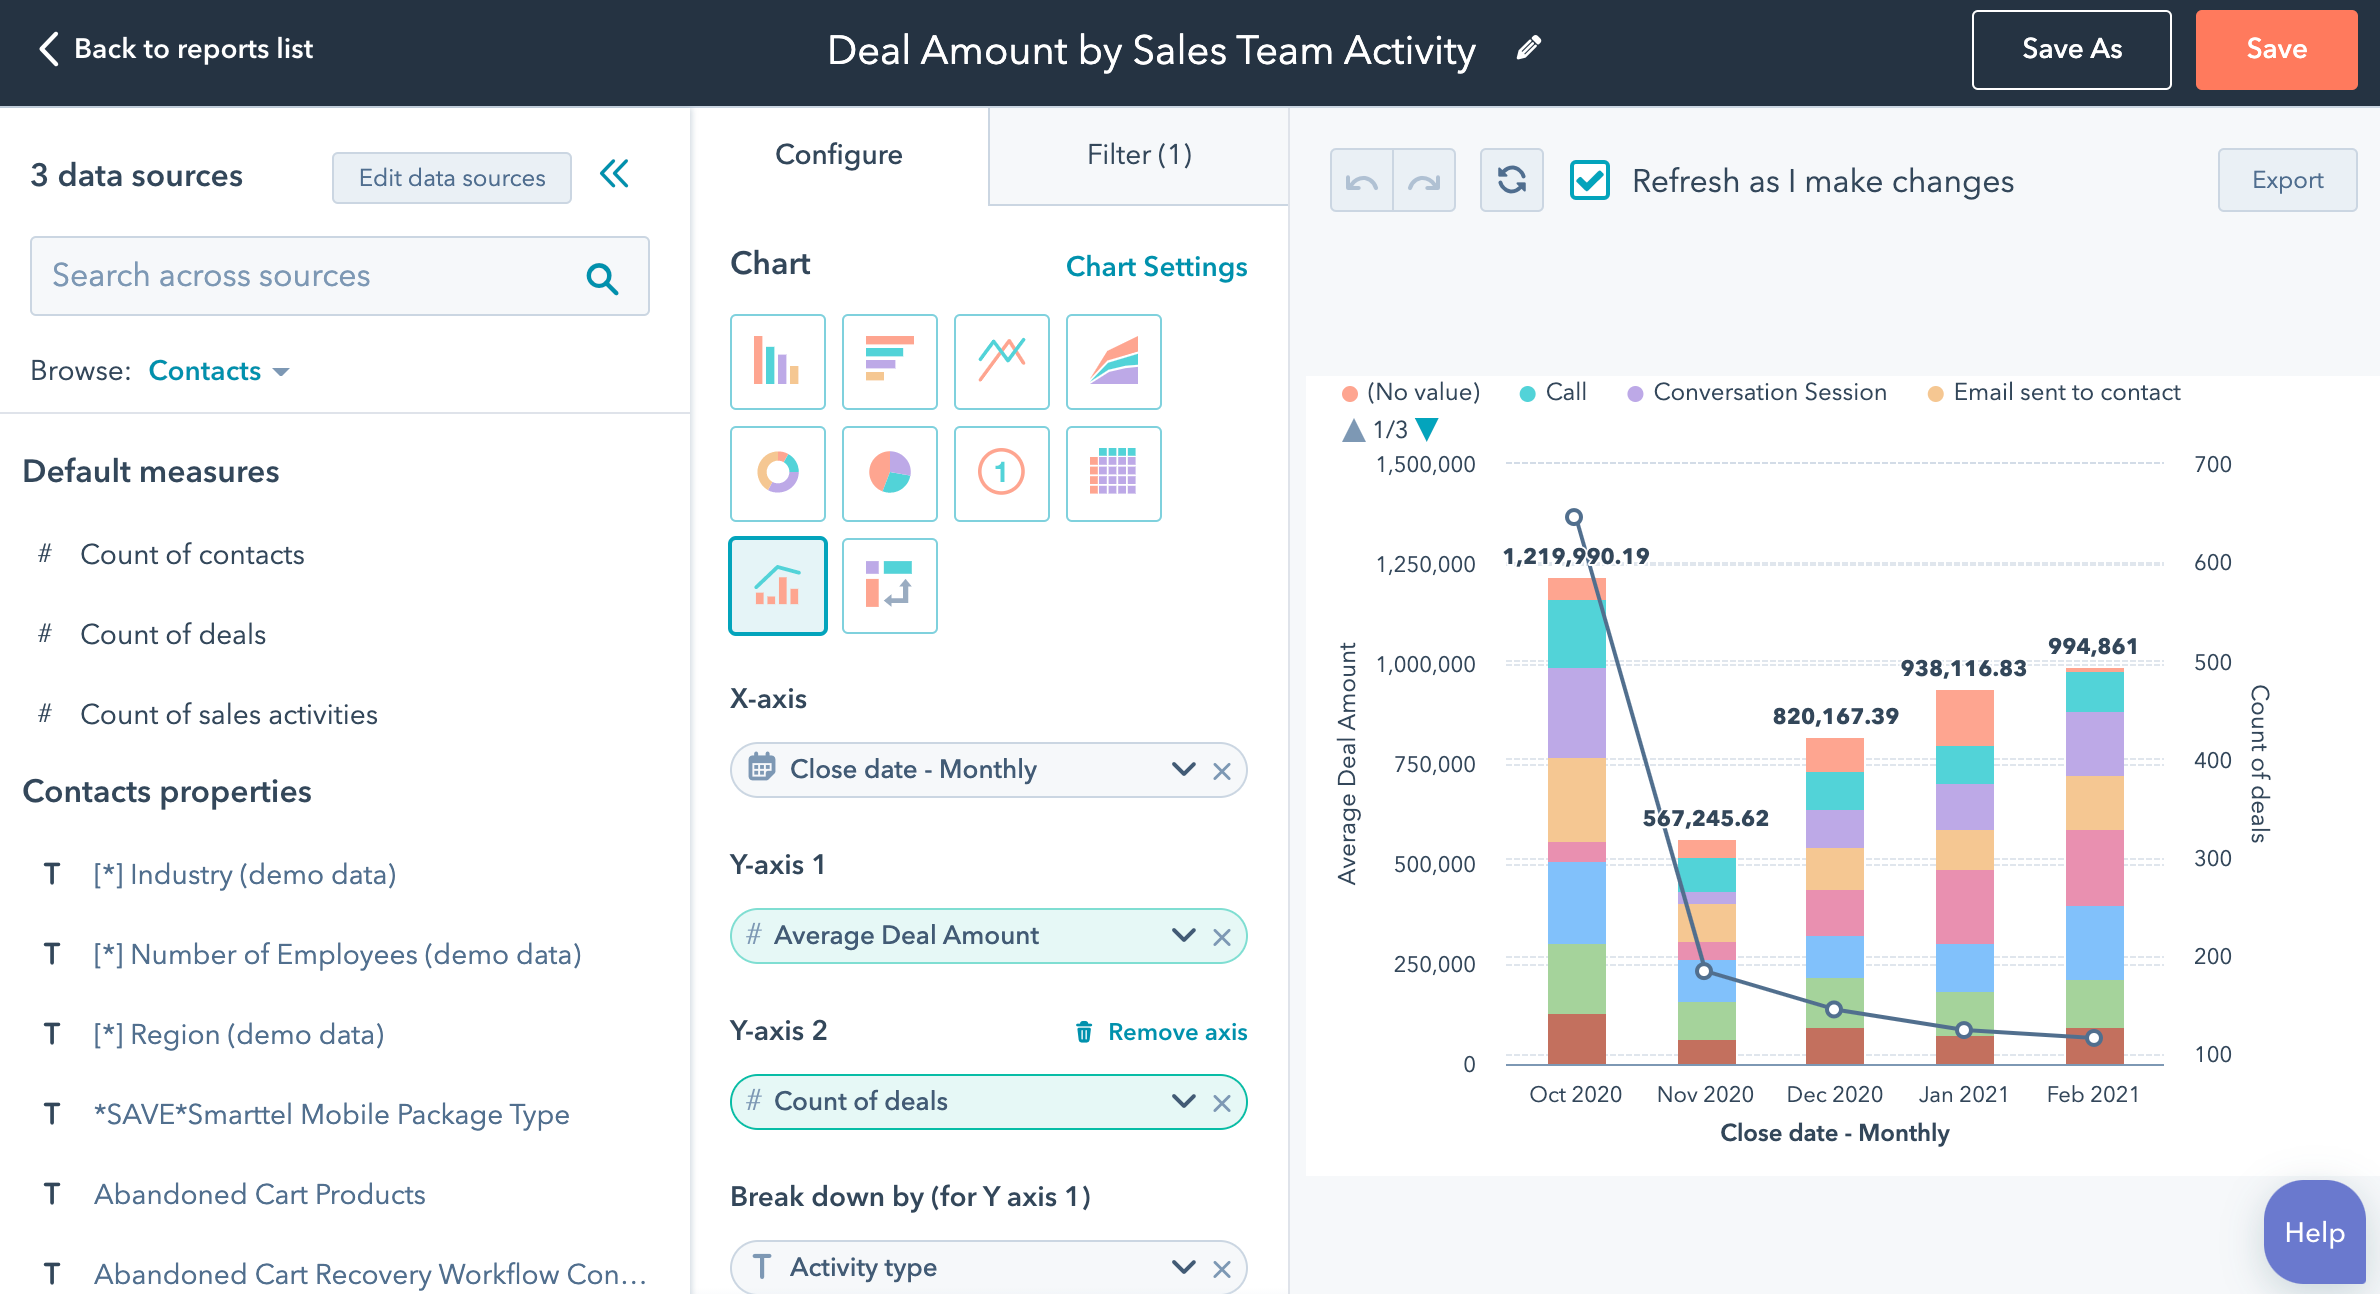This screenshot has width=2380, height=1294.
Task: Click the undo arrow icon
Action: (x=1364, y=178)
